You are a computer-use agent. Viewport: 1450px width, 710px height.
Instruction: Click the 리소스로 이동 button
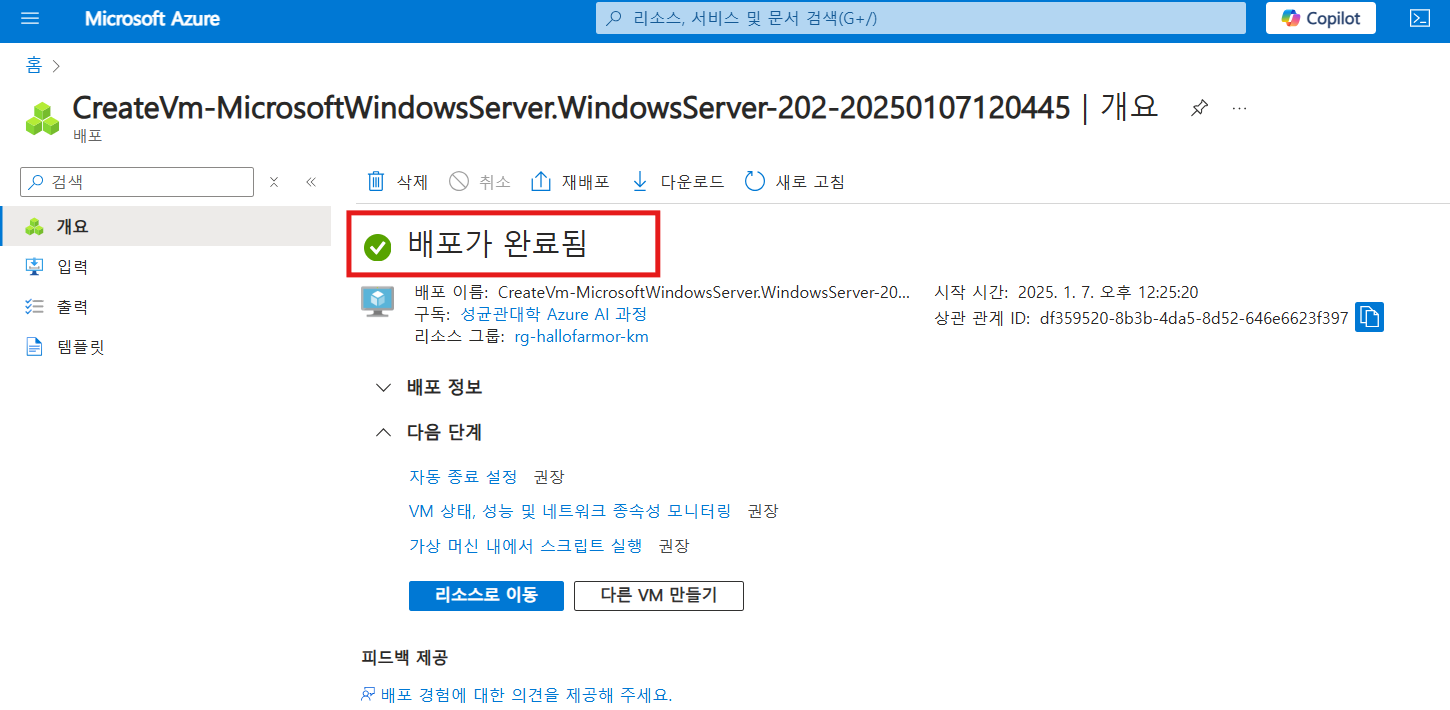coord(486,595)
